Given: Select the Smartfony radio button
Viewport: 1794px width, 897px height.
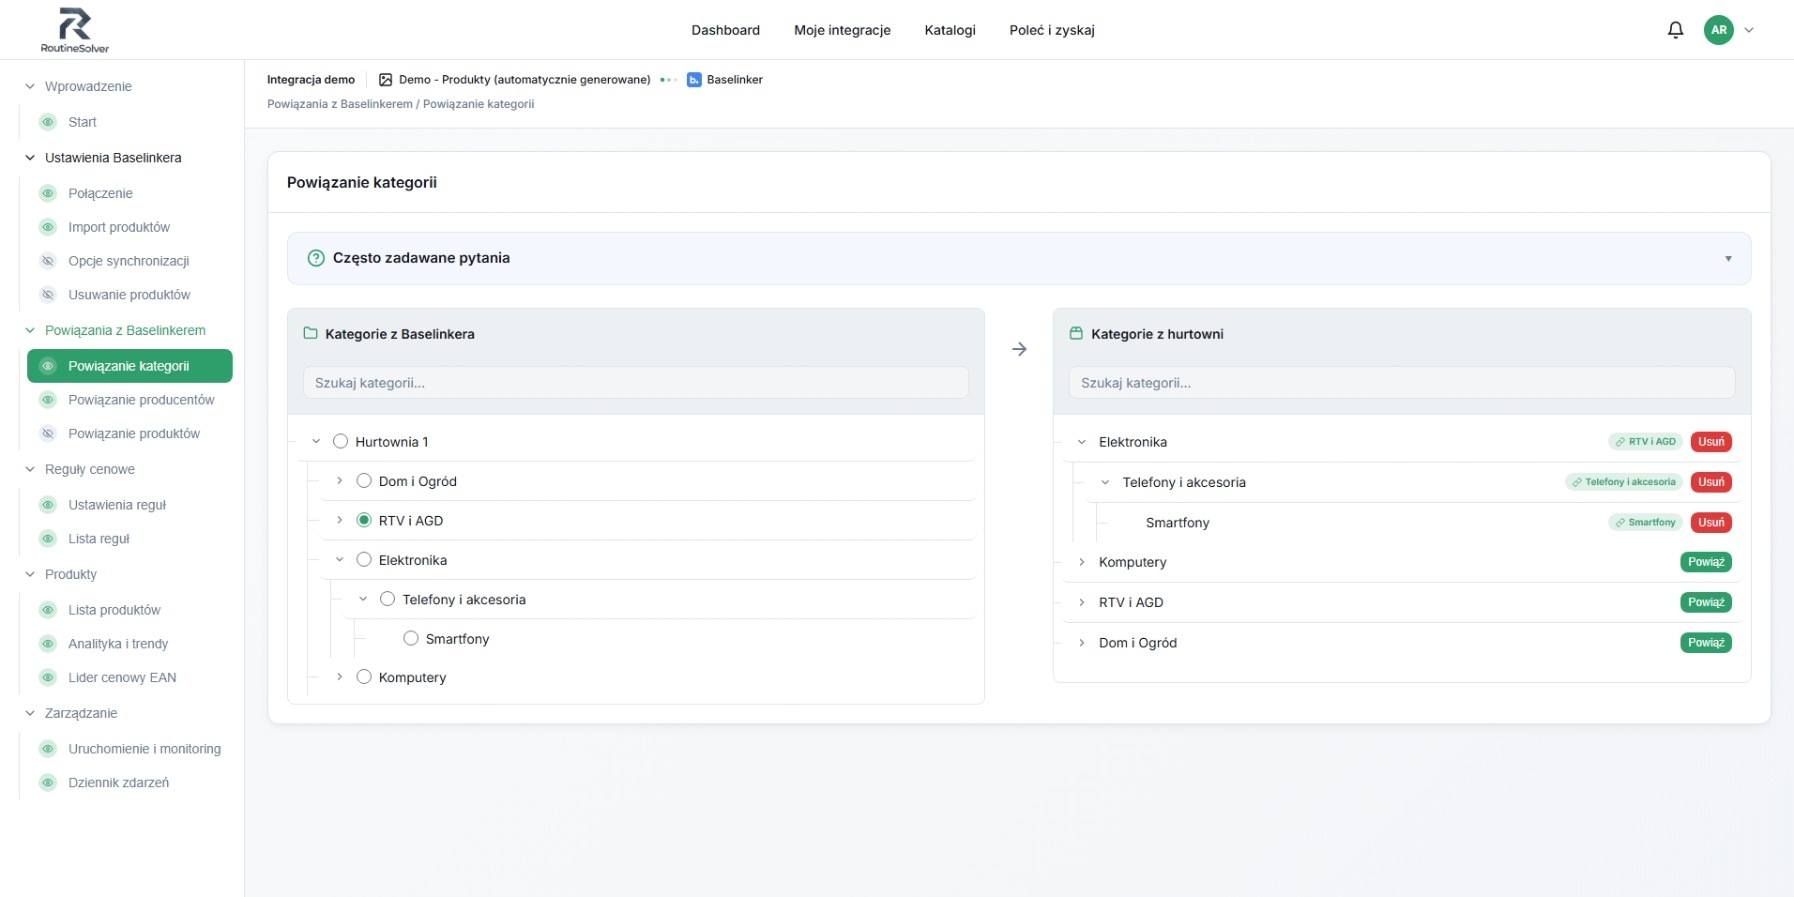Looking at the screenshot, I should 411,638.
